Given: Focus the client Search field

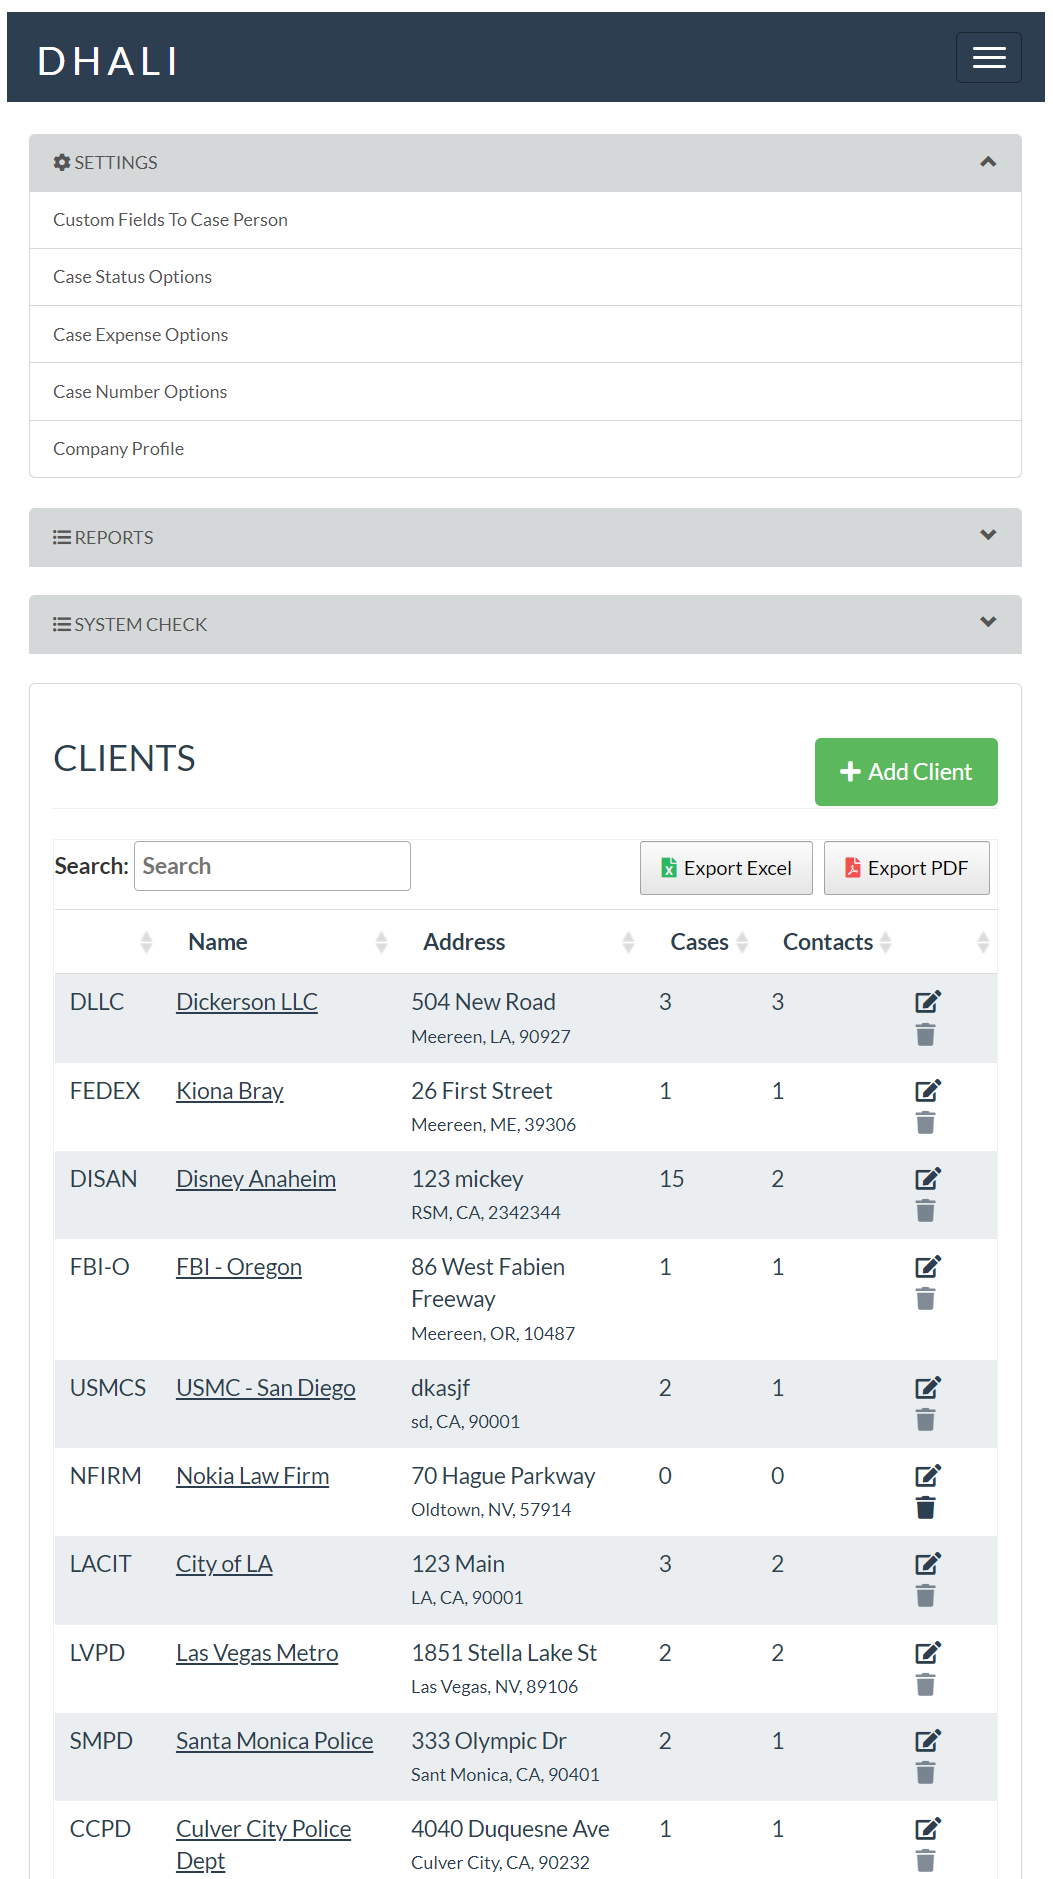Looking at the screenshot, I should click(x=272, y=866).
